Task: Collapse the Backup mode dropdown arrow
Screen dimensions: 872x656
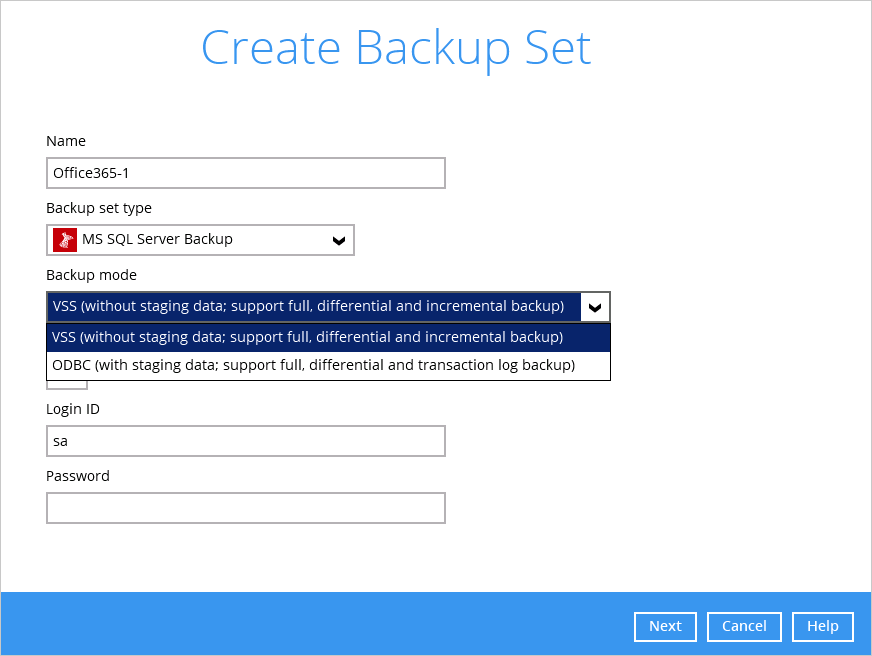Action: pos(595,307)
